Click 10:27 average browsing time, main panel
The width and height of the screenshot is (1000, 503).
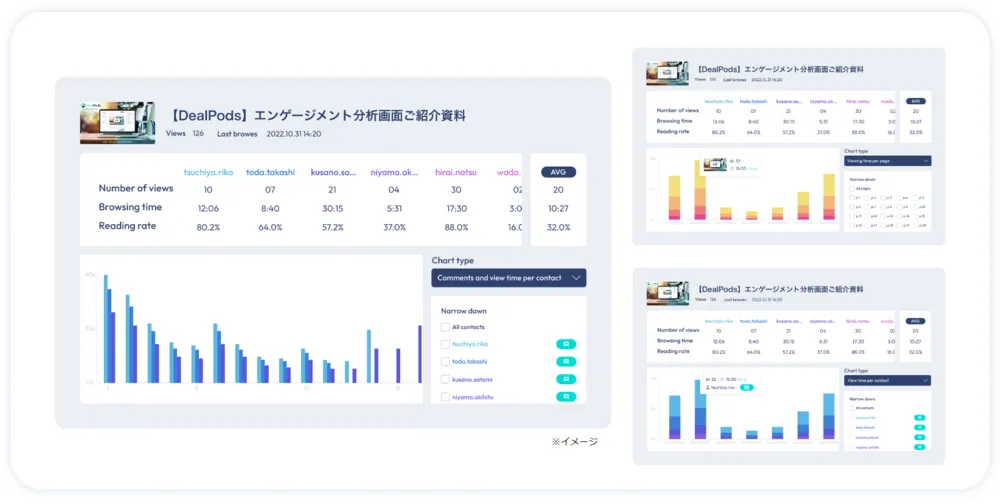(x=558, y=208)
